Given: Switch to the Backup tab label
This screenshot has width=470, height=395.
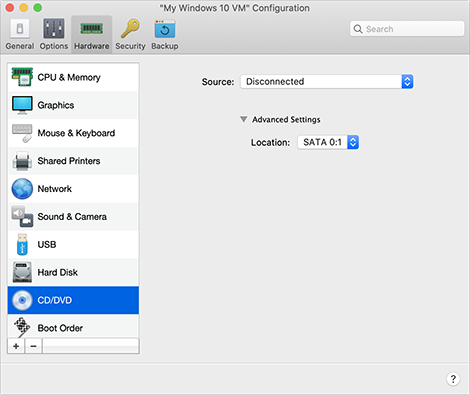Looking at the screenshot, I should 165,46.
